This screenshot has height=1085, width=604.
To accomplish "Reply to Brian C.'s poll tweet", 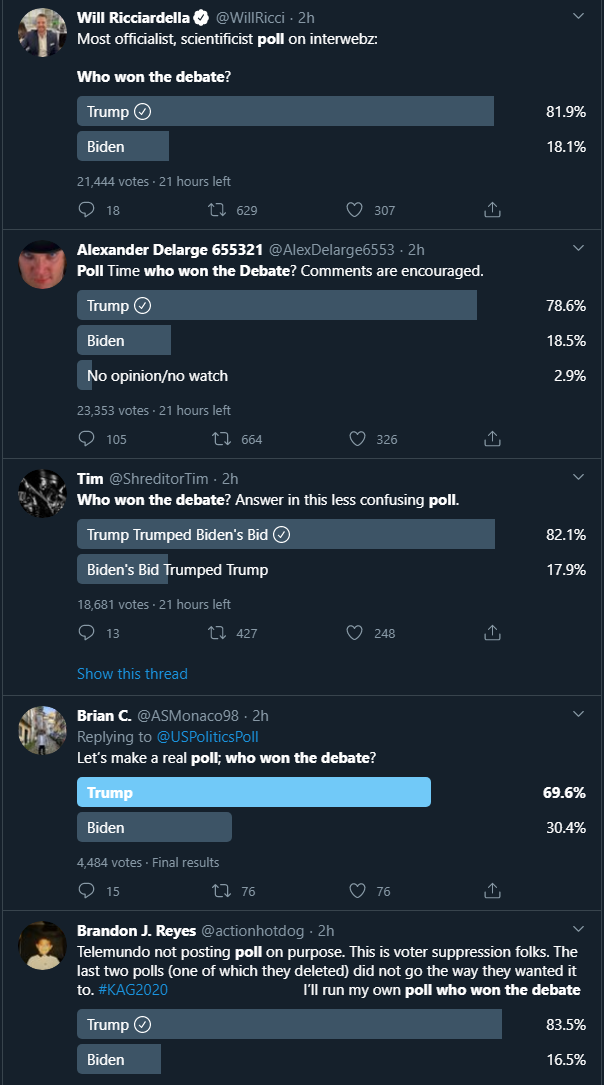I will (x=86, y=891).
